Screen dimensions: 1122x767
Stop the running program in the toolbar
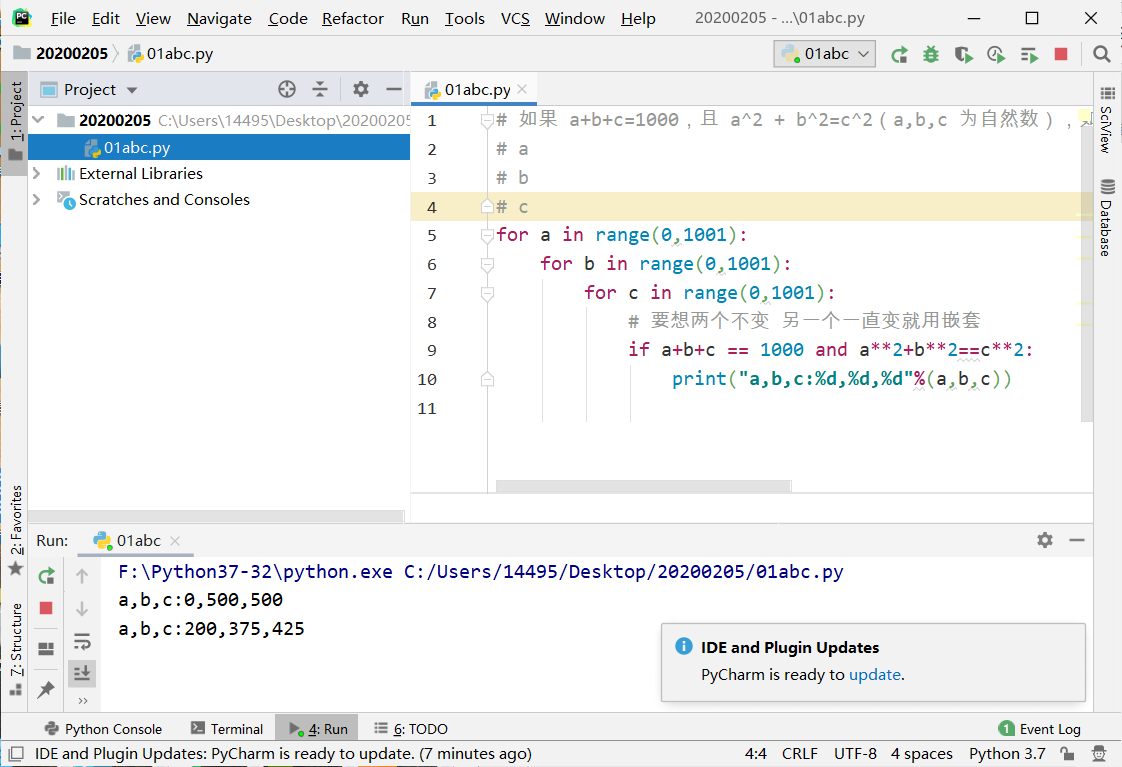[1061, 54]
